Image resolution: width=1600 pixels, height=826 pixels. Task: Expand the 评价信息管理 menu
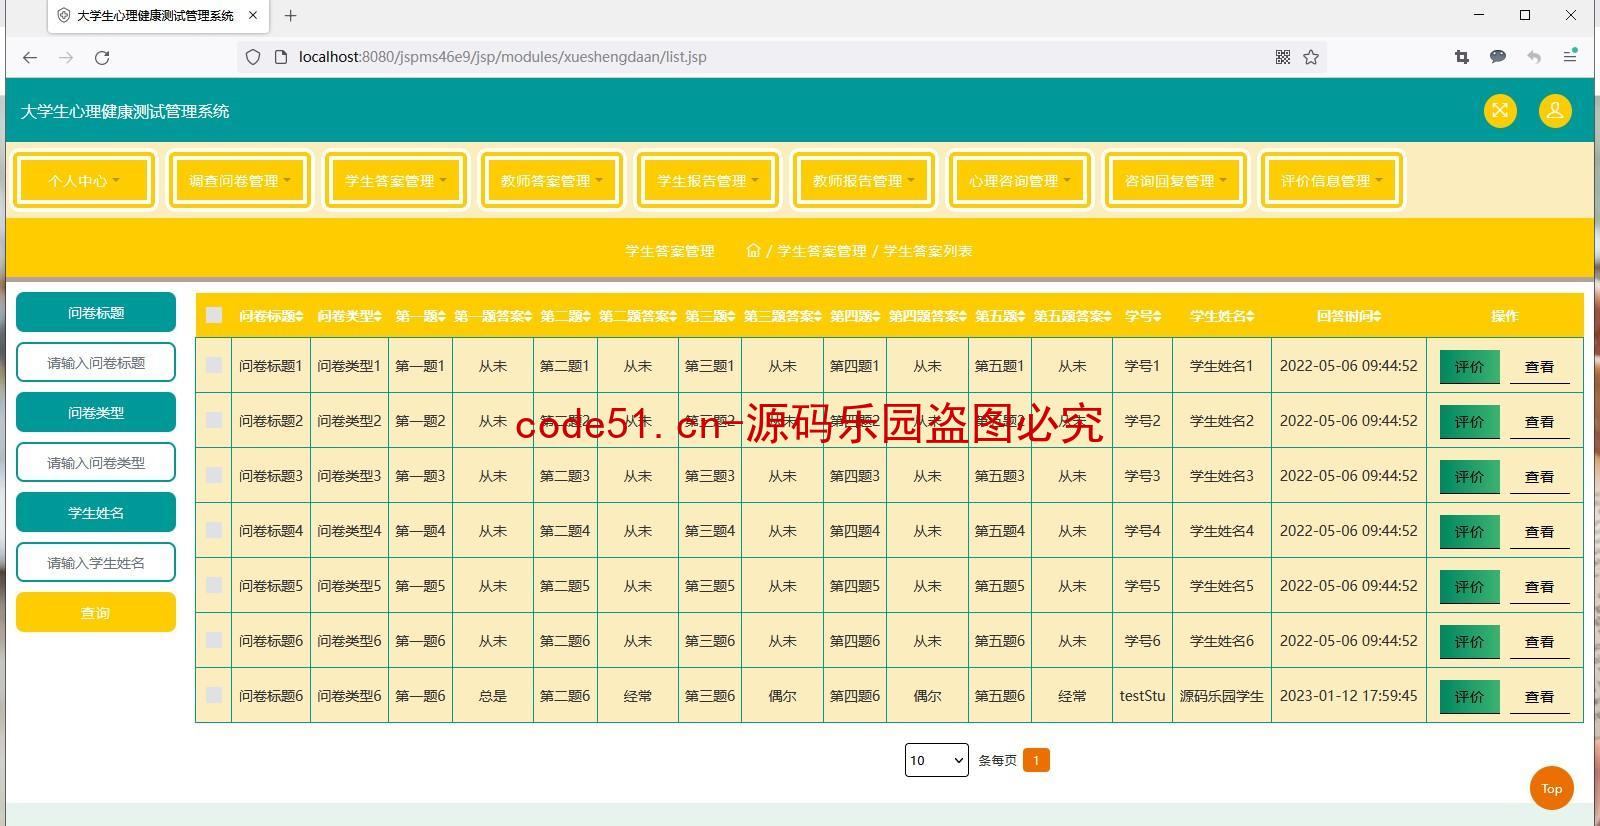point(1332,180)
